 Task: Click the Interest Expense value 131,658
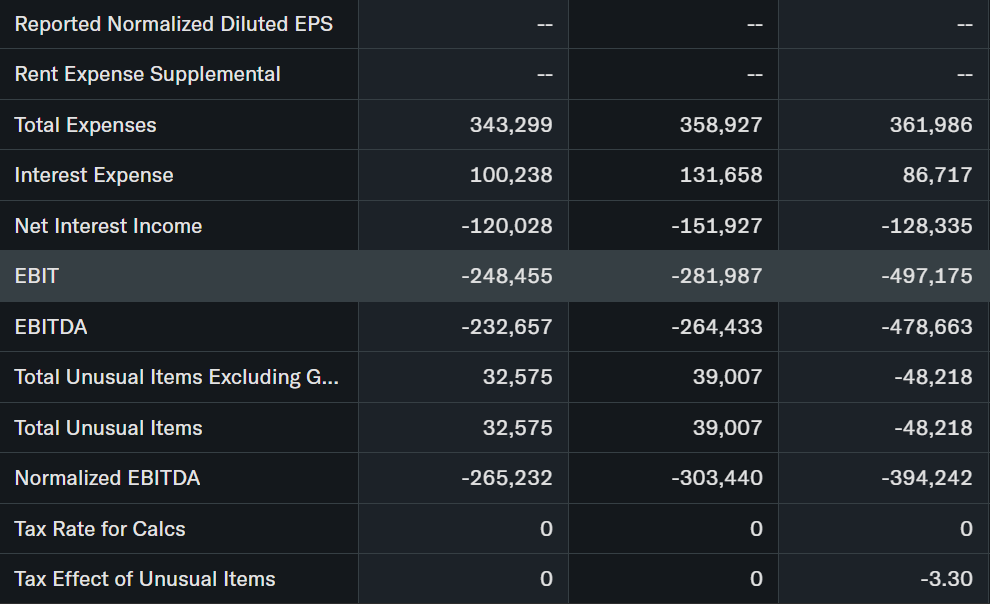[x=721, y=175]
